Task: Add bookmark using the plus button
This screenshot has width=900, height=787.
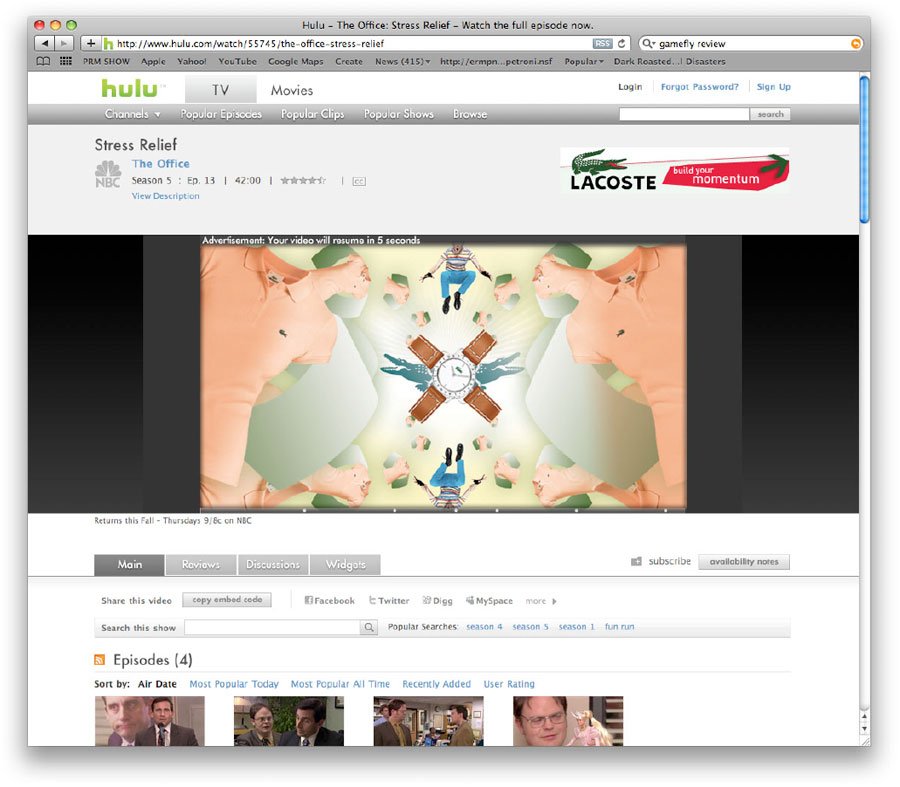Action: tap(90, 43)
